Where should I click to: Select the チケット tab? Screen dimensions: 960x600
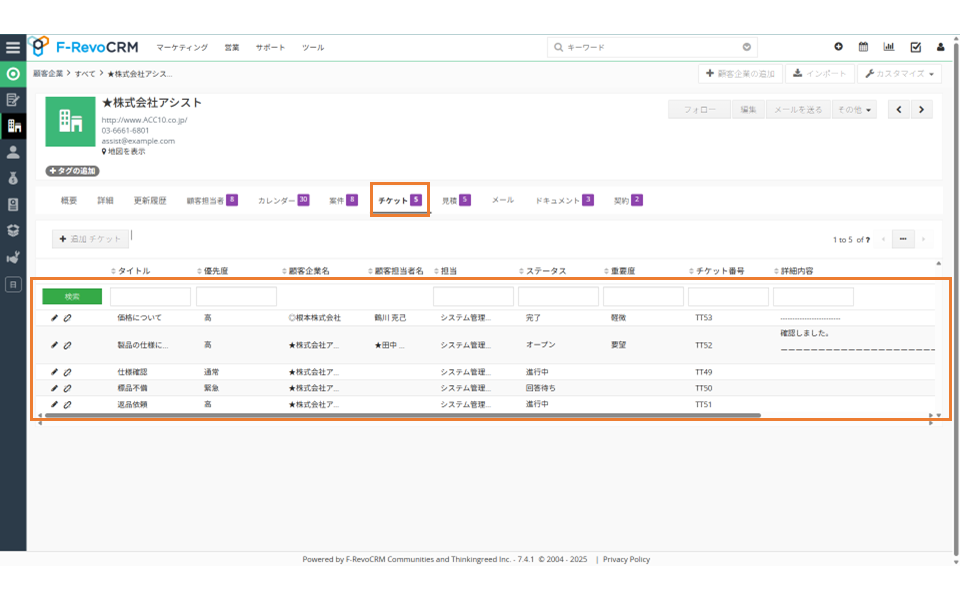[400, 200]
